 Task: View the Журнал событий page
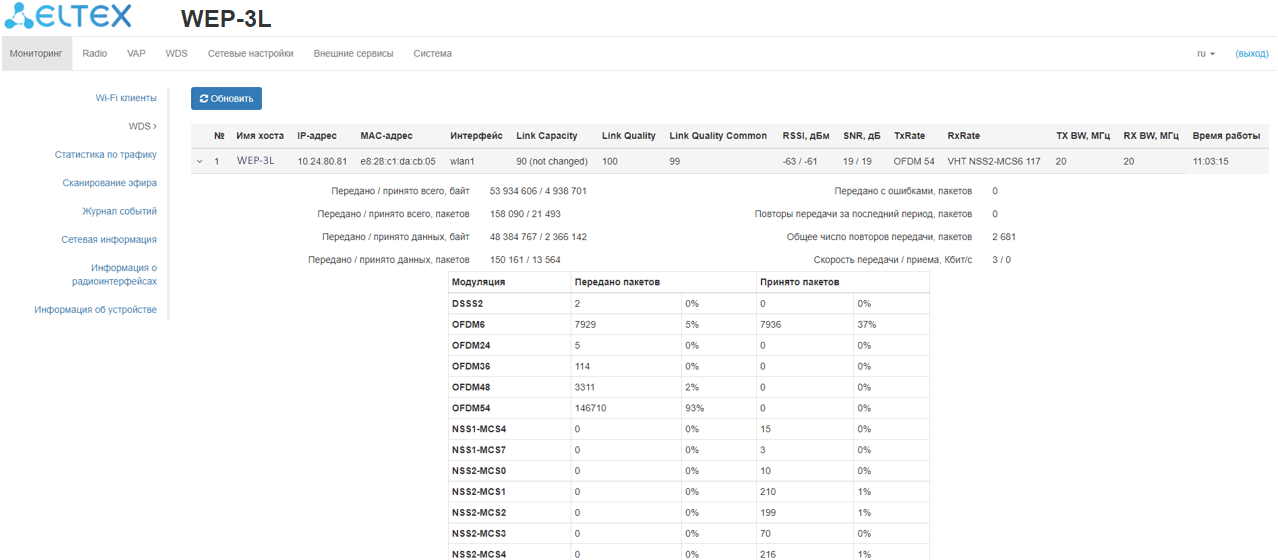point(119,211)
